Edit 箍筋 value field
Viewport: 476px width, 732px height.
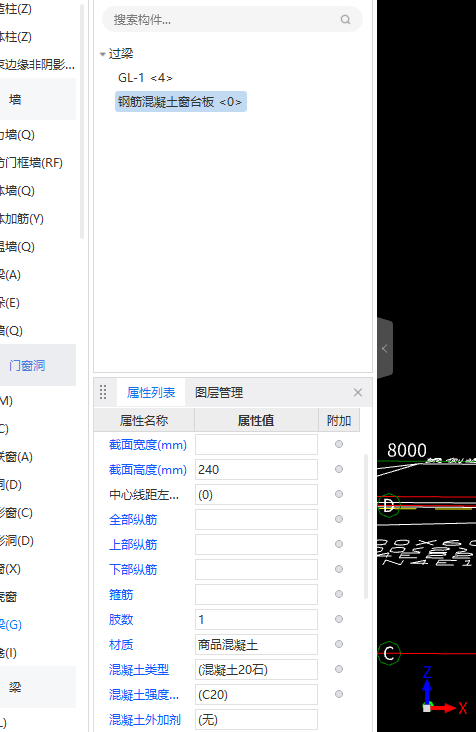[x=256, y=594]
